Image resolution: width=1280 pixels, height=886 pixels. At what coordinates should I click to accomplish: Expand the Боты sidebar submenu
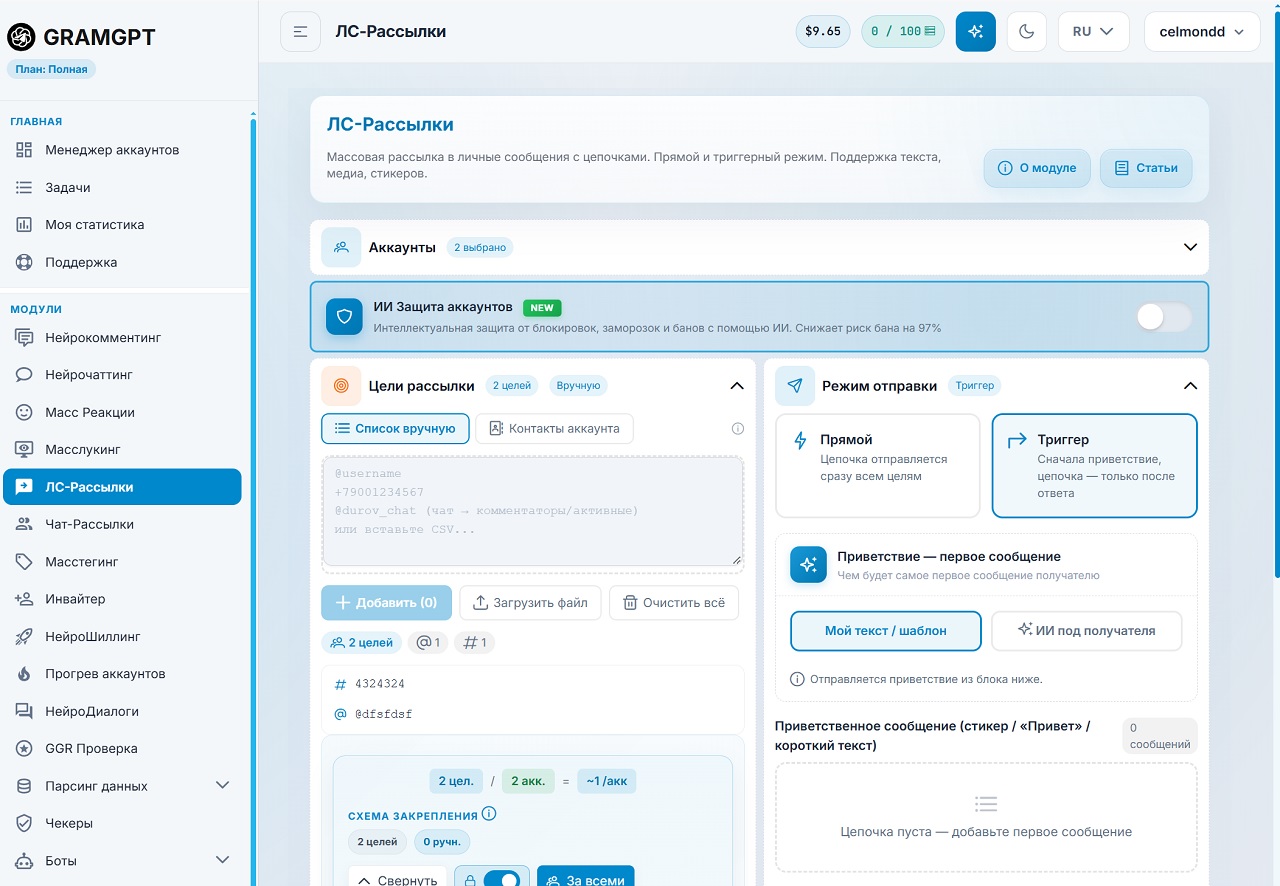(x=223, y=861)
